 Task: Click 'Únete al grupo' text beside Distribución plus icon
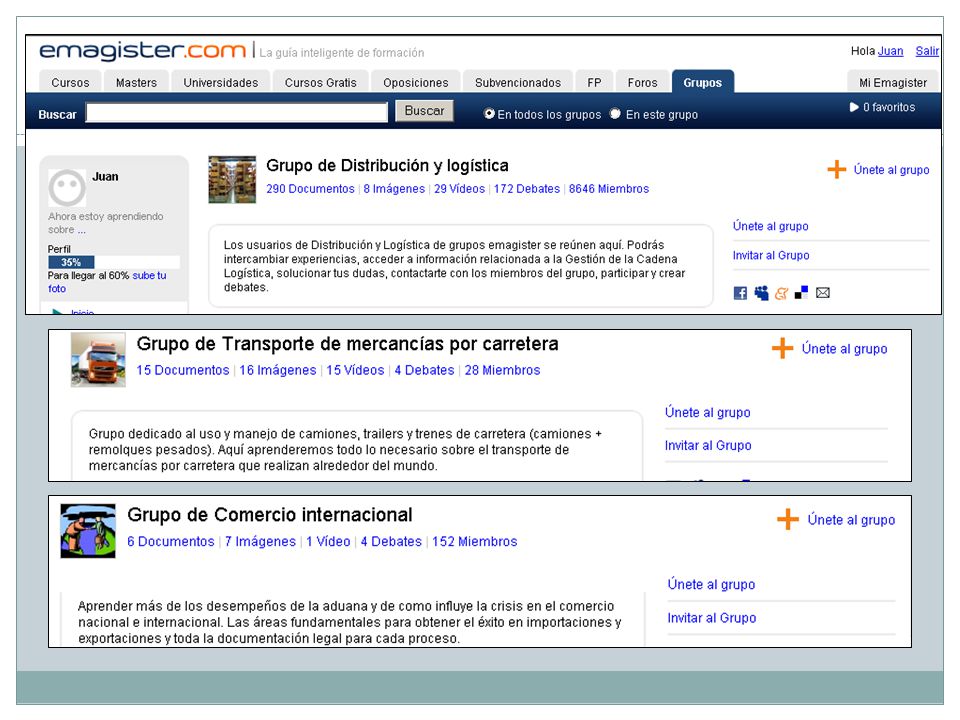pos(891,170)
